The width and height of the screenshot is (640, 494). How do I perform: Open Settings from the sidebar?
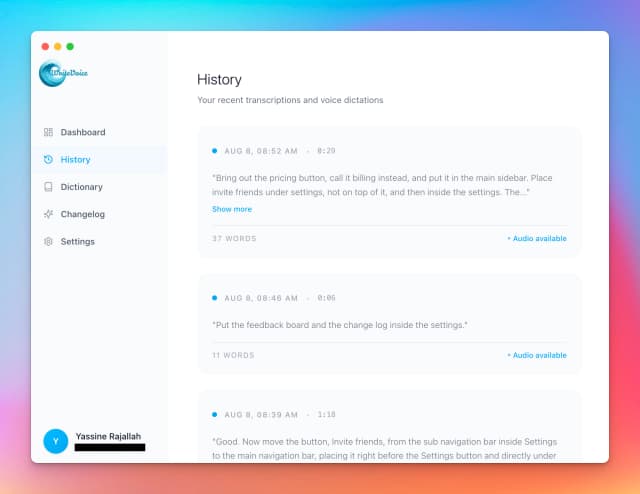coord(78,242)
